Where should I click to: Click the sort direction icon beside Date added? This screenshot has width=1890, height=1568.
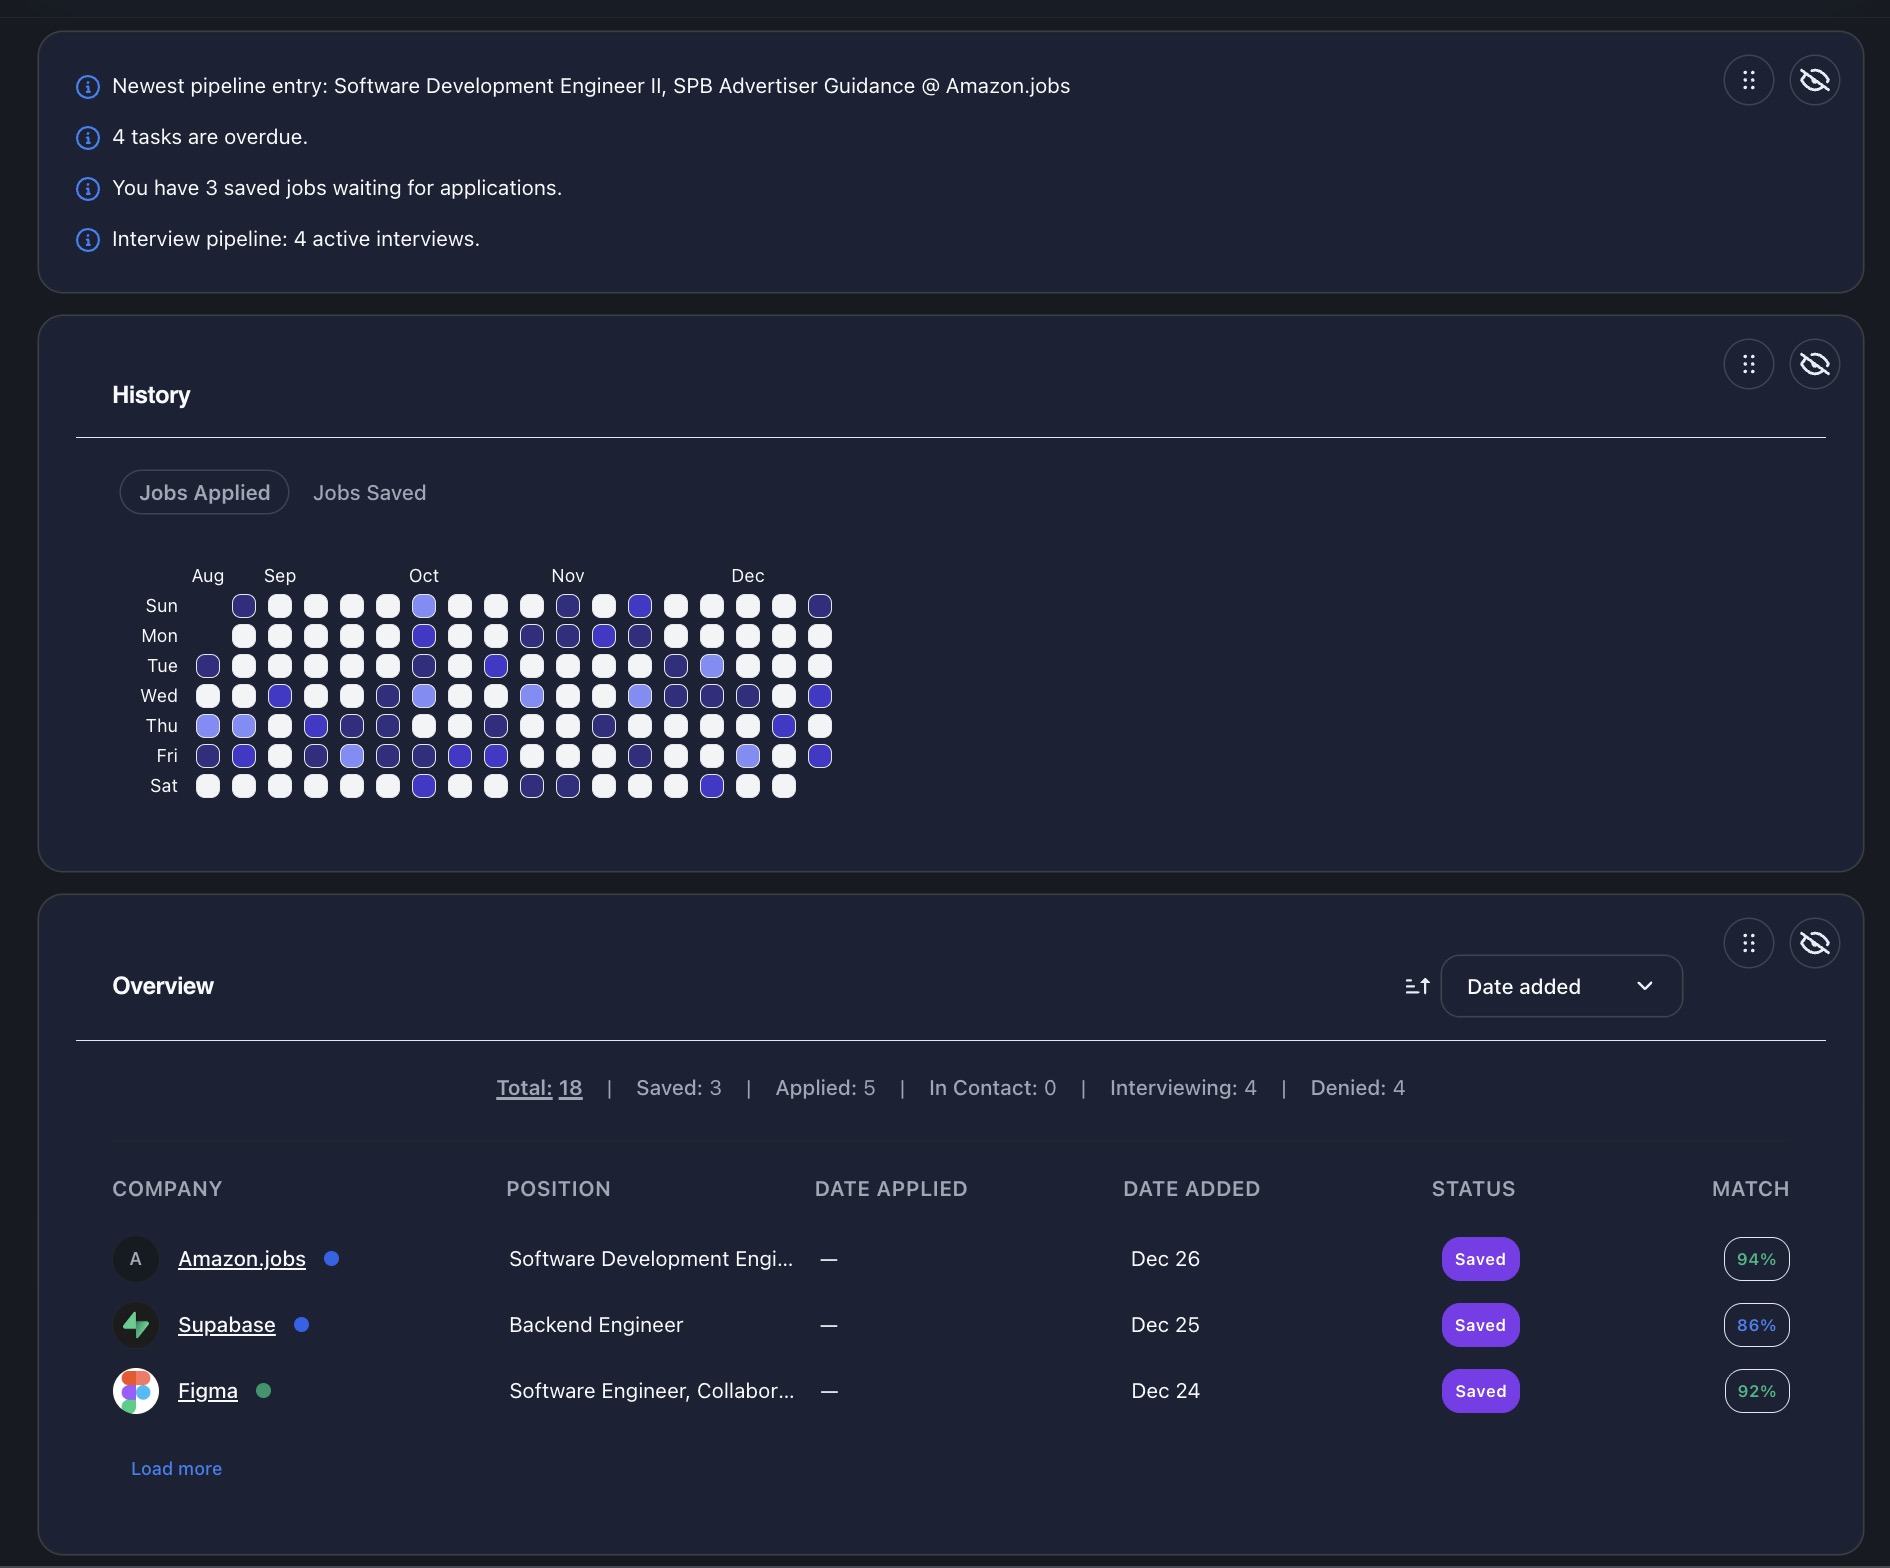1416,986
